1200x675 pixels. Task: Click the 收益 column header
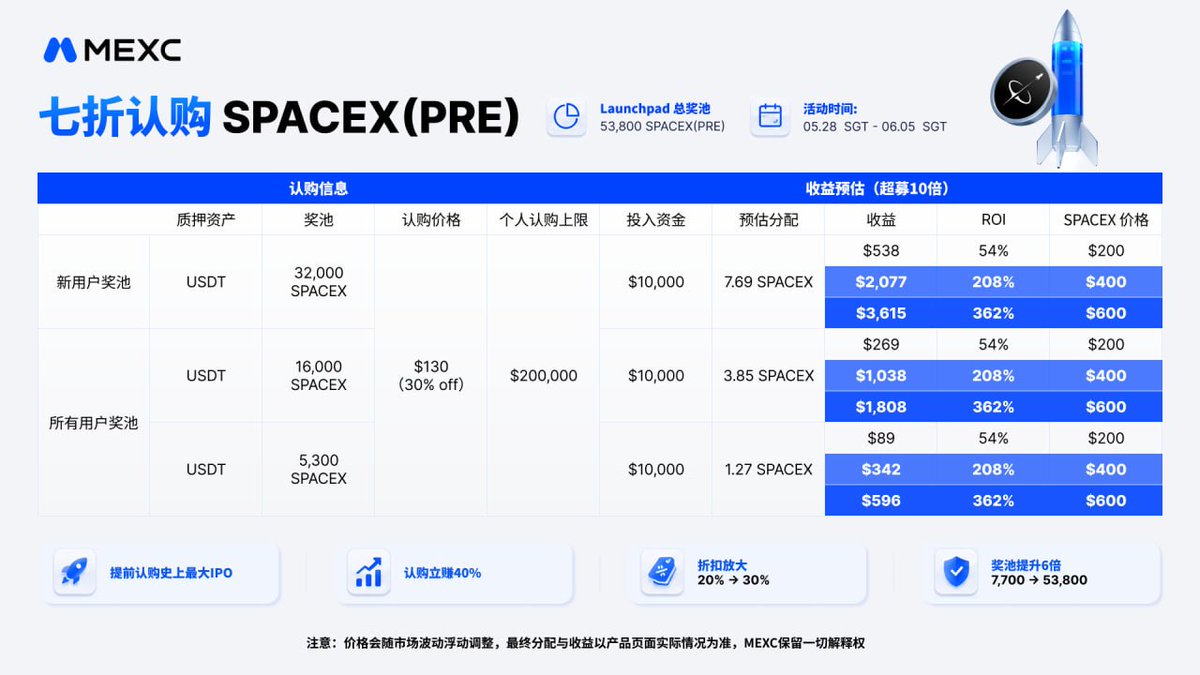click(x=881, y=220)
